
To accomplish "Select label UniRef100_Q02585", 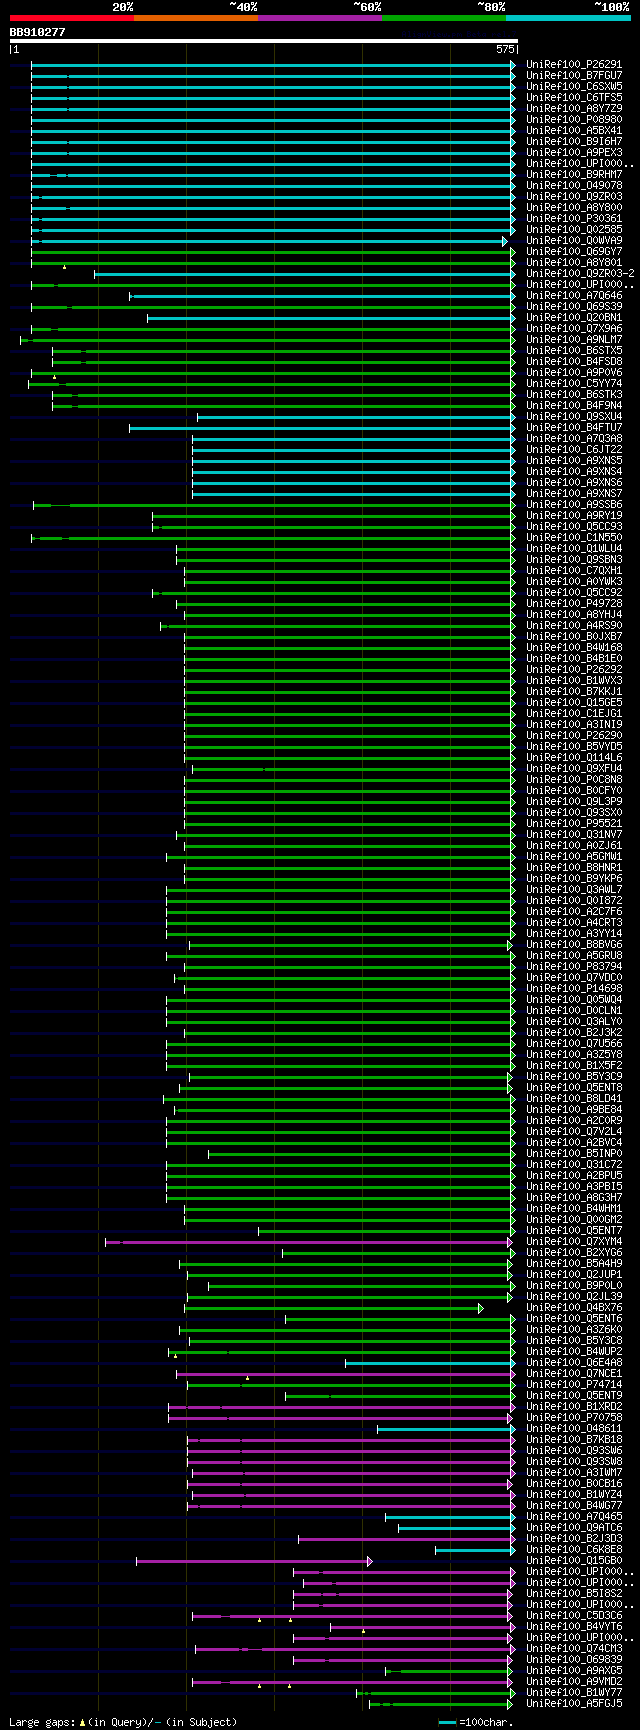I will click(574, 230).
